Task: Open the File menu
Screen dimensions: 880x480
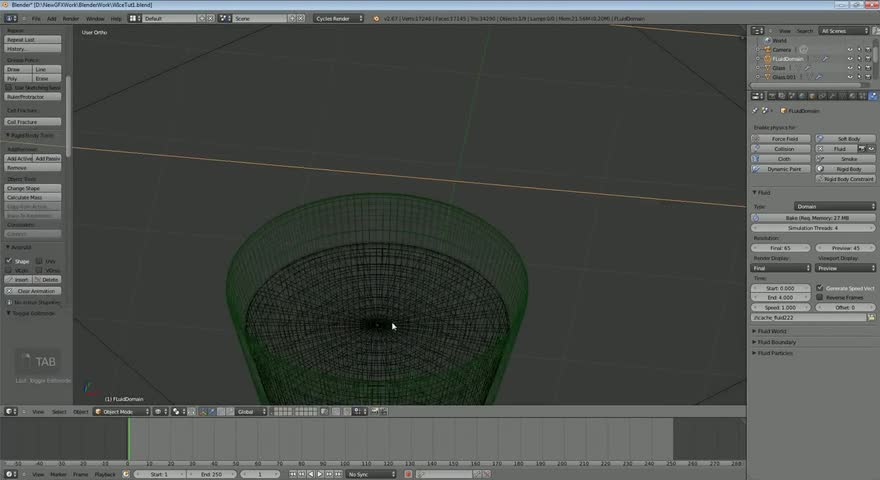Action: [x=36, y=19]
